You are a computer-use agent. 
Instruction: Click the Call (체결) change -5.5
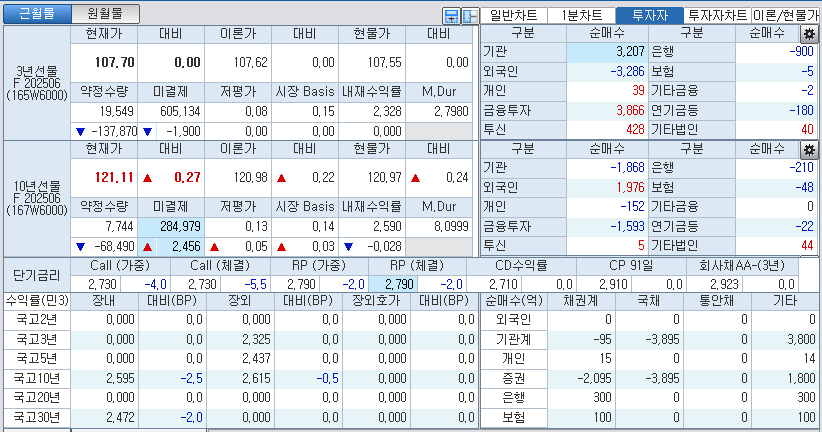pyautogui.click(x=255, y=284)
